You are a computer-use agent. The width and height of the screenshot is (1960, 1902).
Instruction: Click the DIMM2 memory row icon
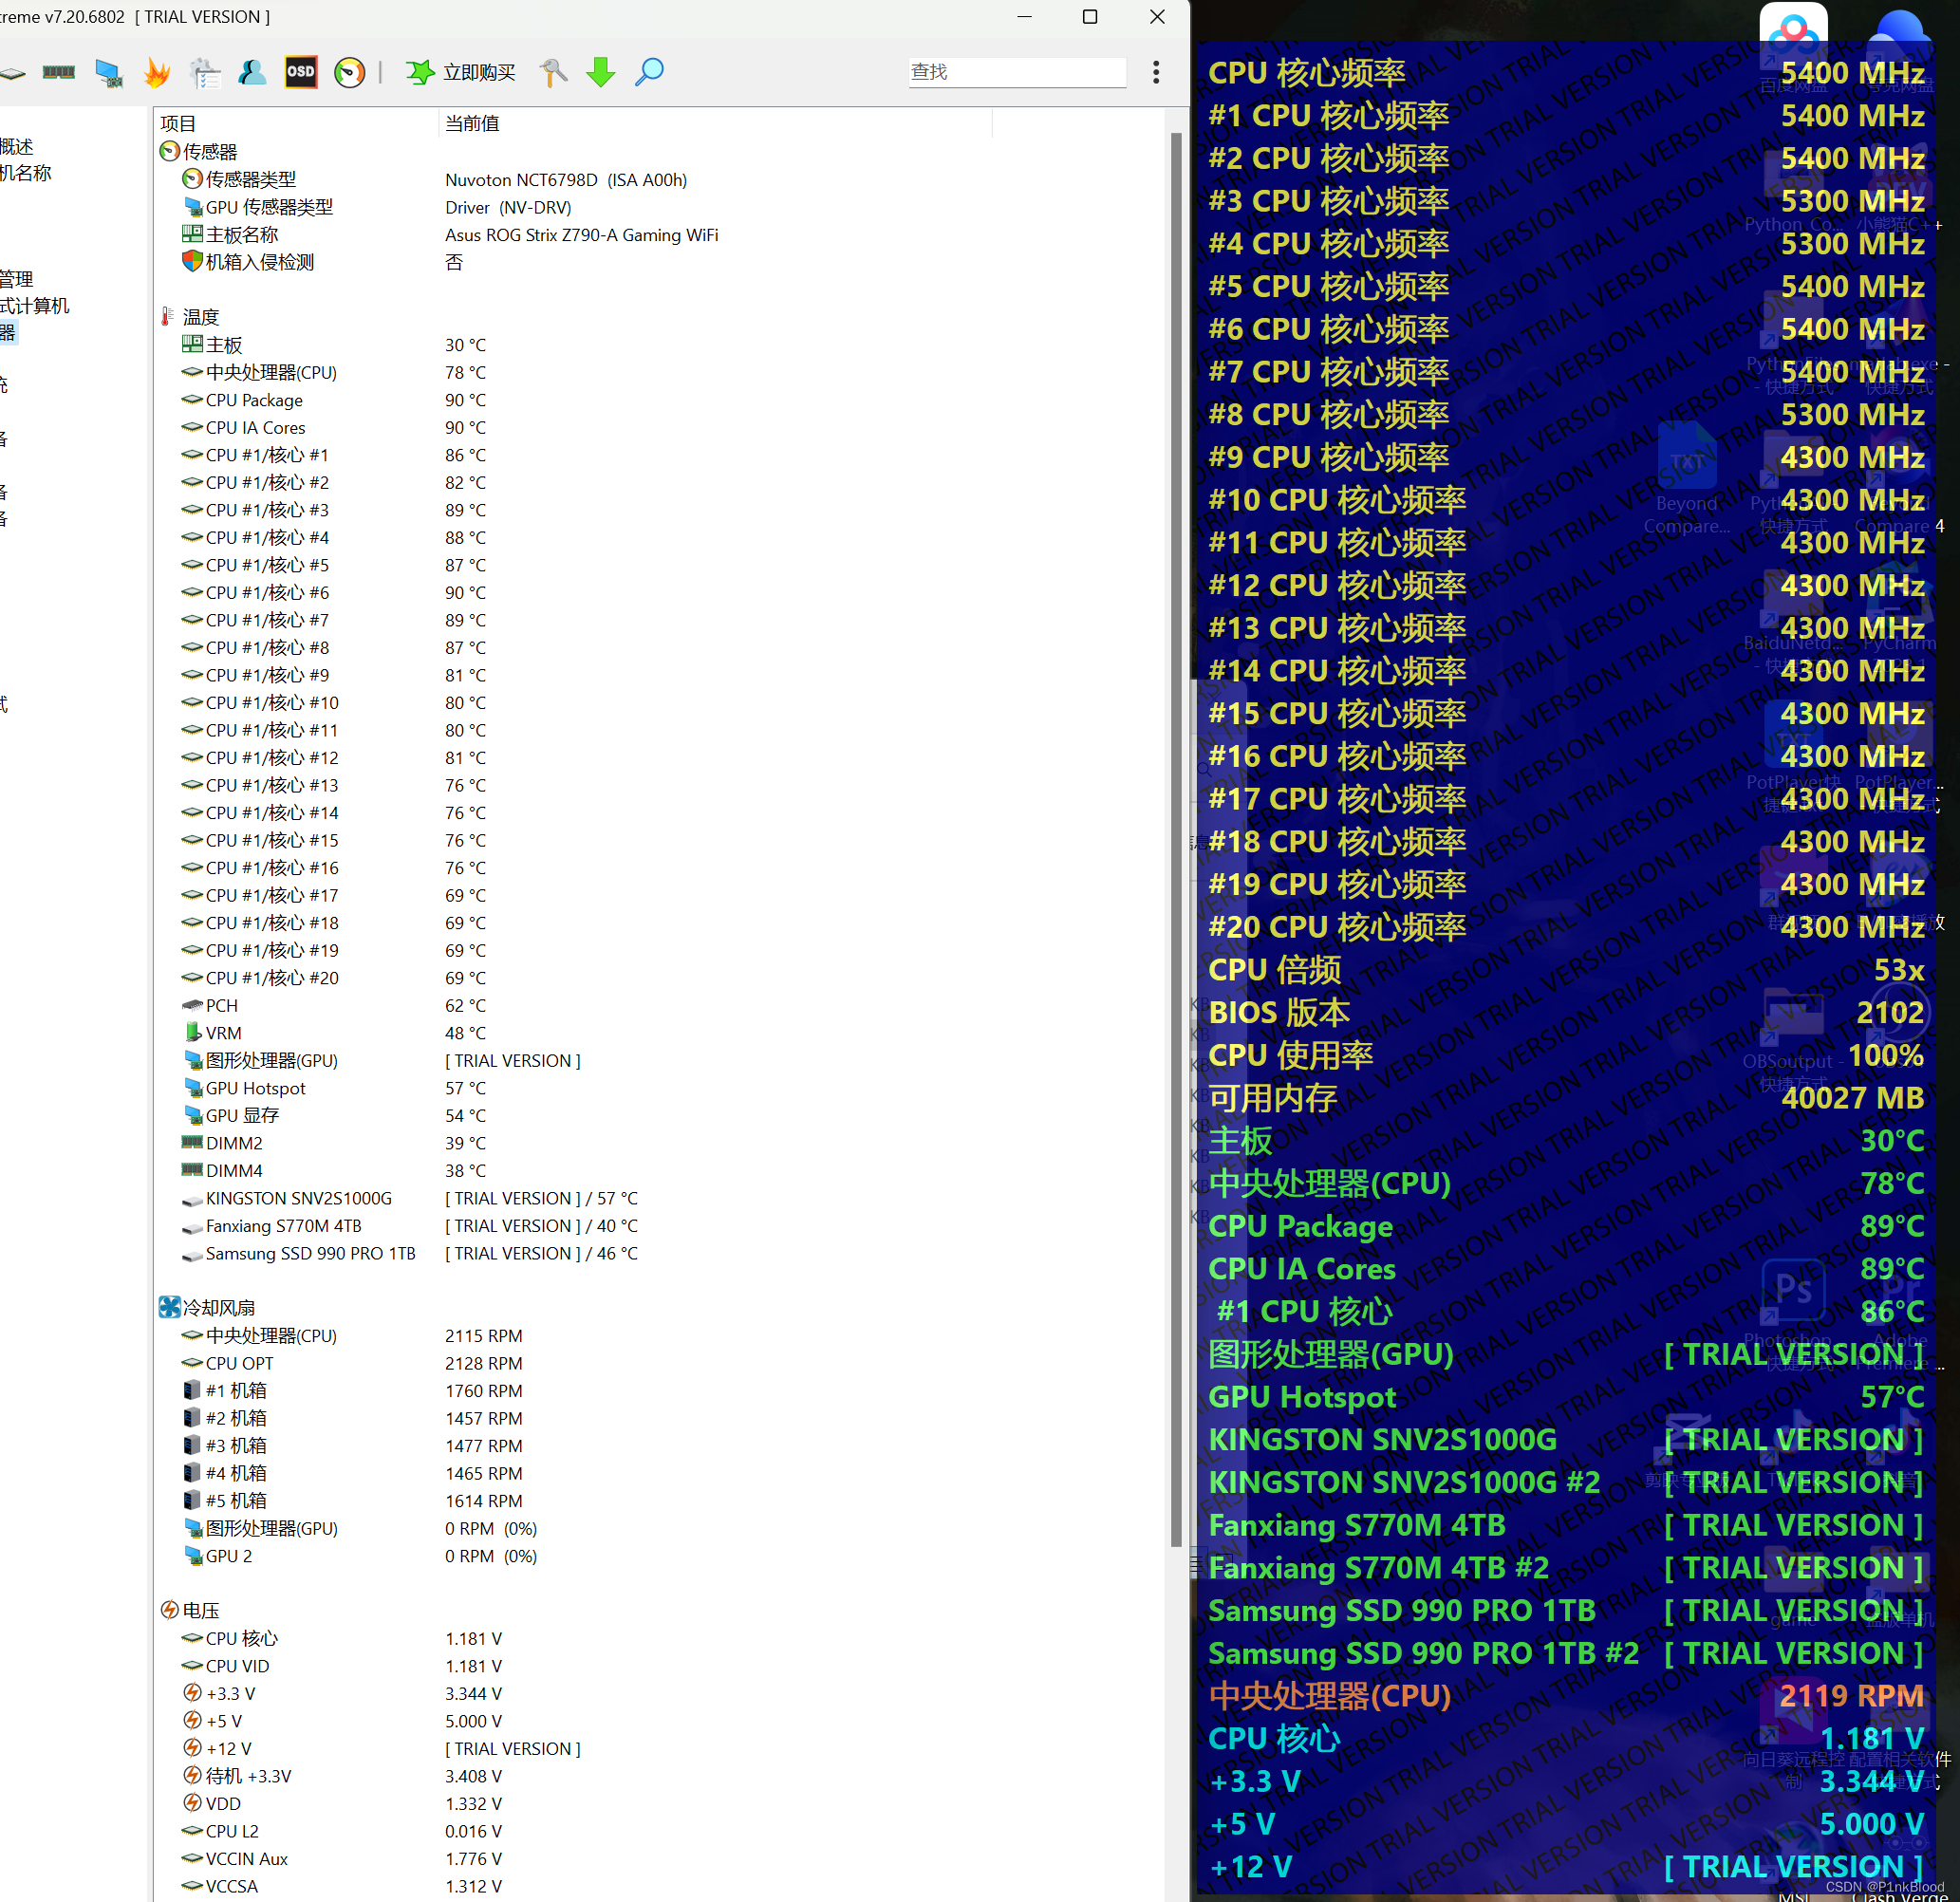coord(192,1142)
